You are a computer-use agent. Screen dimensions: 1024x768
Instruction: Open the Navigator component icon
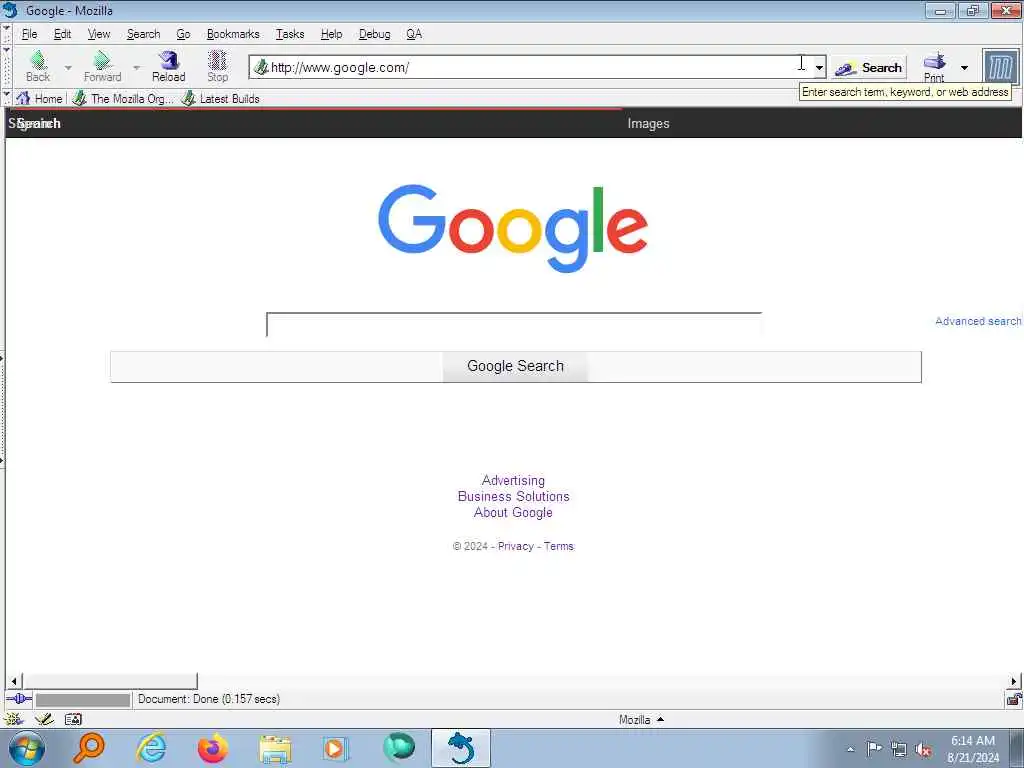pyautogui.click(x=13, y=719)
